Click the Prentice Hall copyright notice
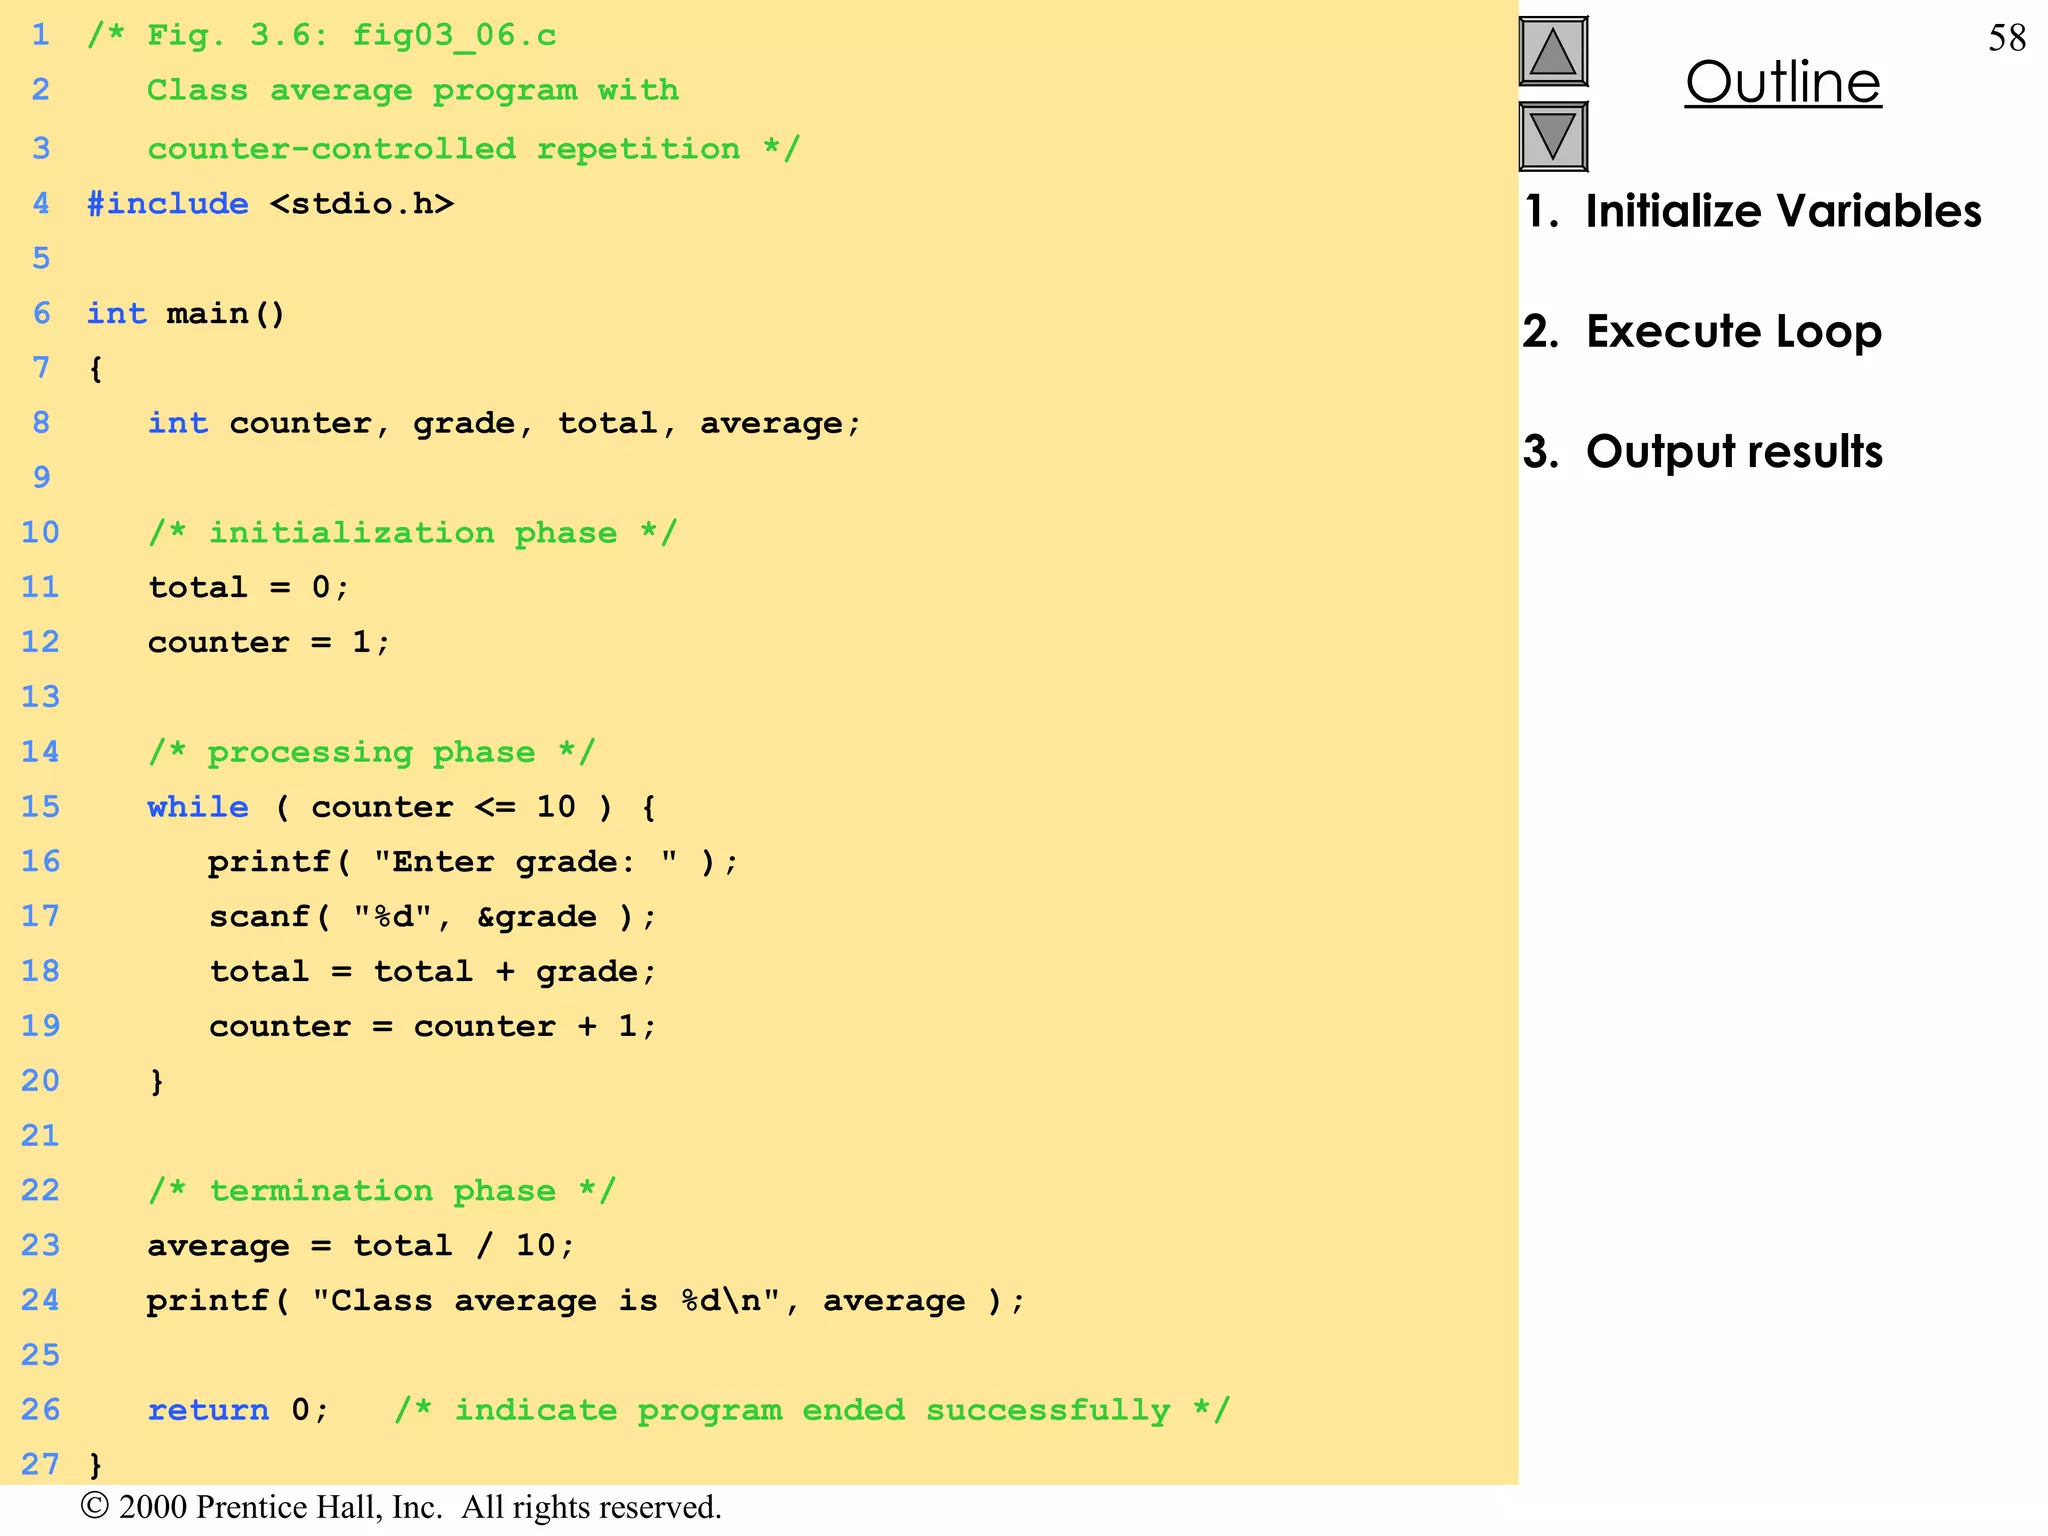Image resolution: width=2048 pixels, height=1536 pixels. 401,1507
